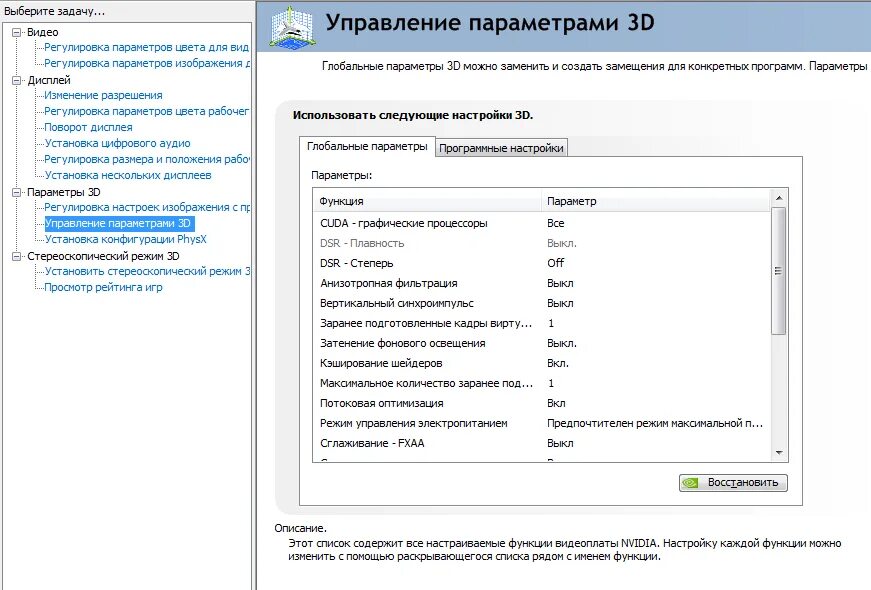871x590 pixels.
Task: Collapse the Дисплей tree section
Action: (x=17, y=81)
